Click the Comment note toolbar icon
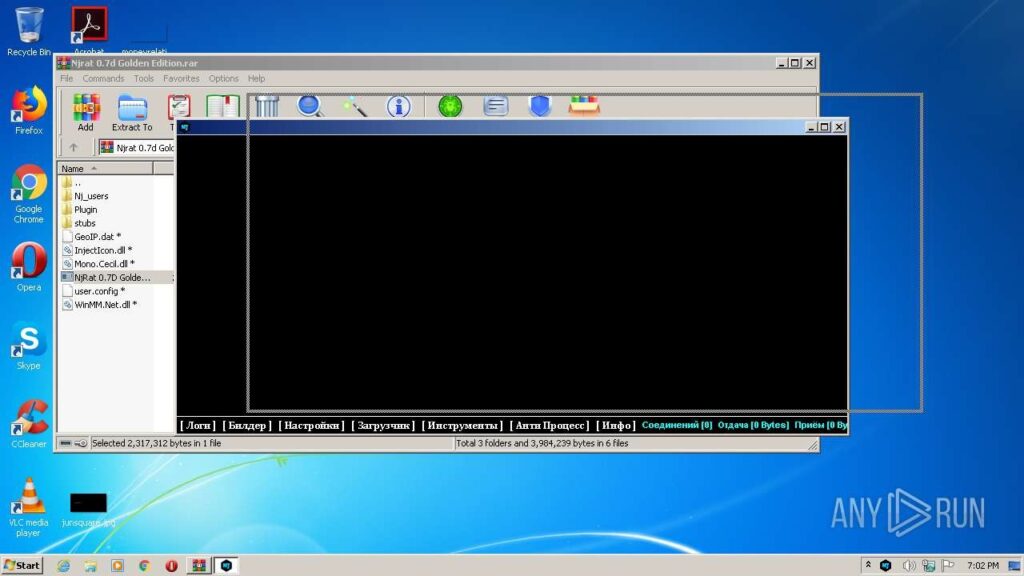This screenshot has width=1024, height=576. tap(496, 106)
